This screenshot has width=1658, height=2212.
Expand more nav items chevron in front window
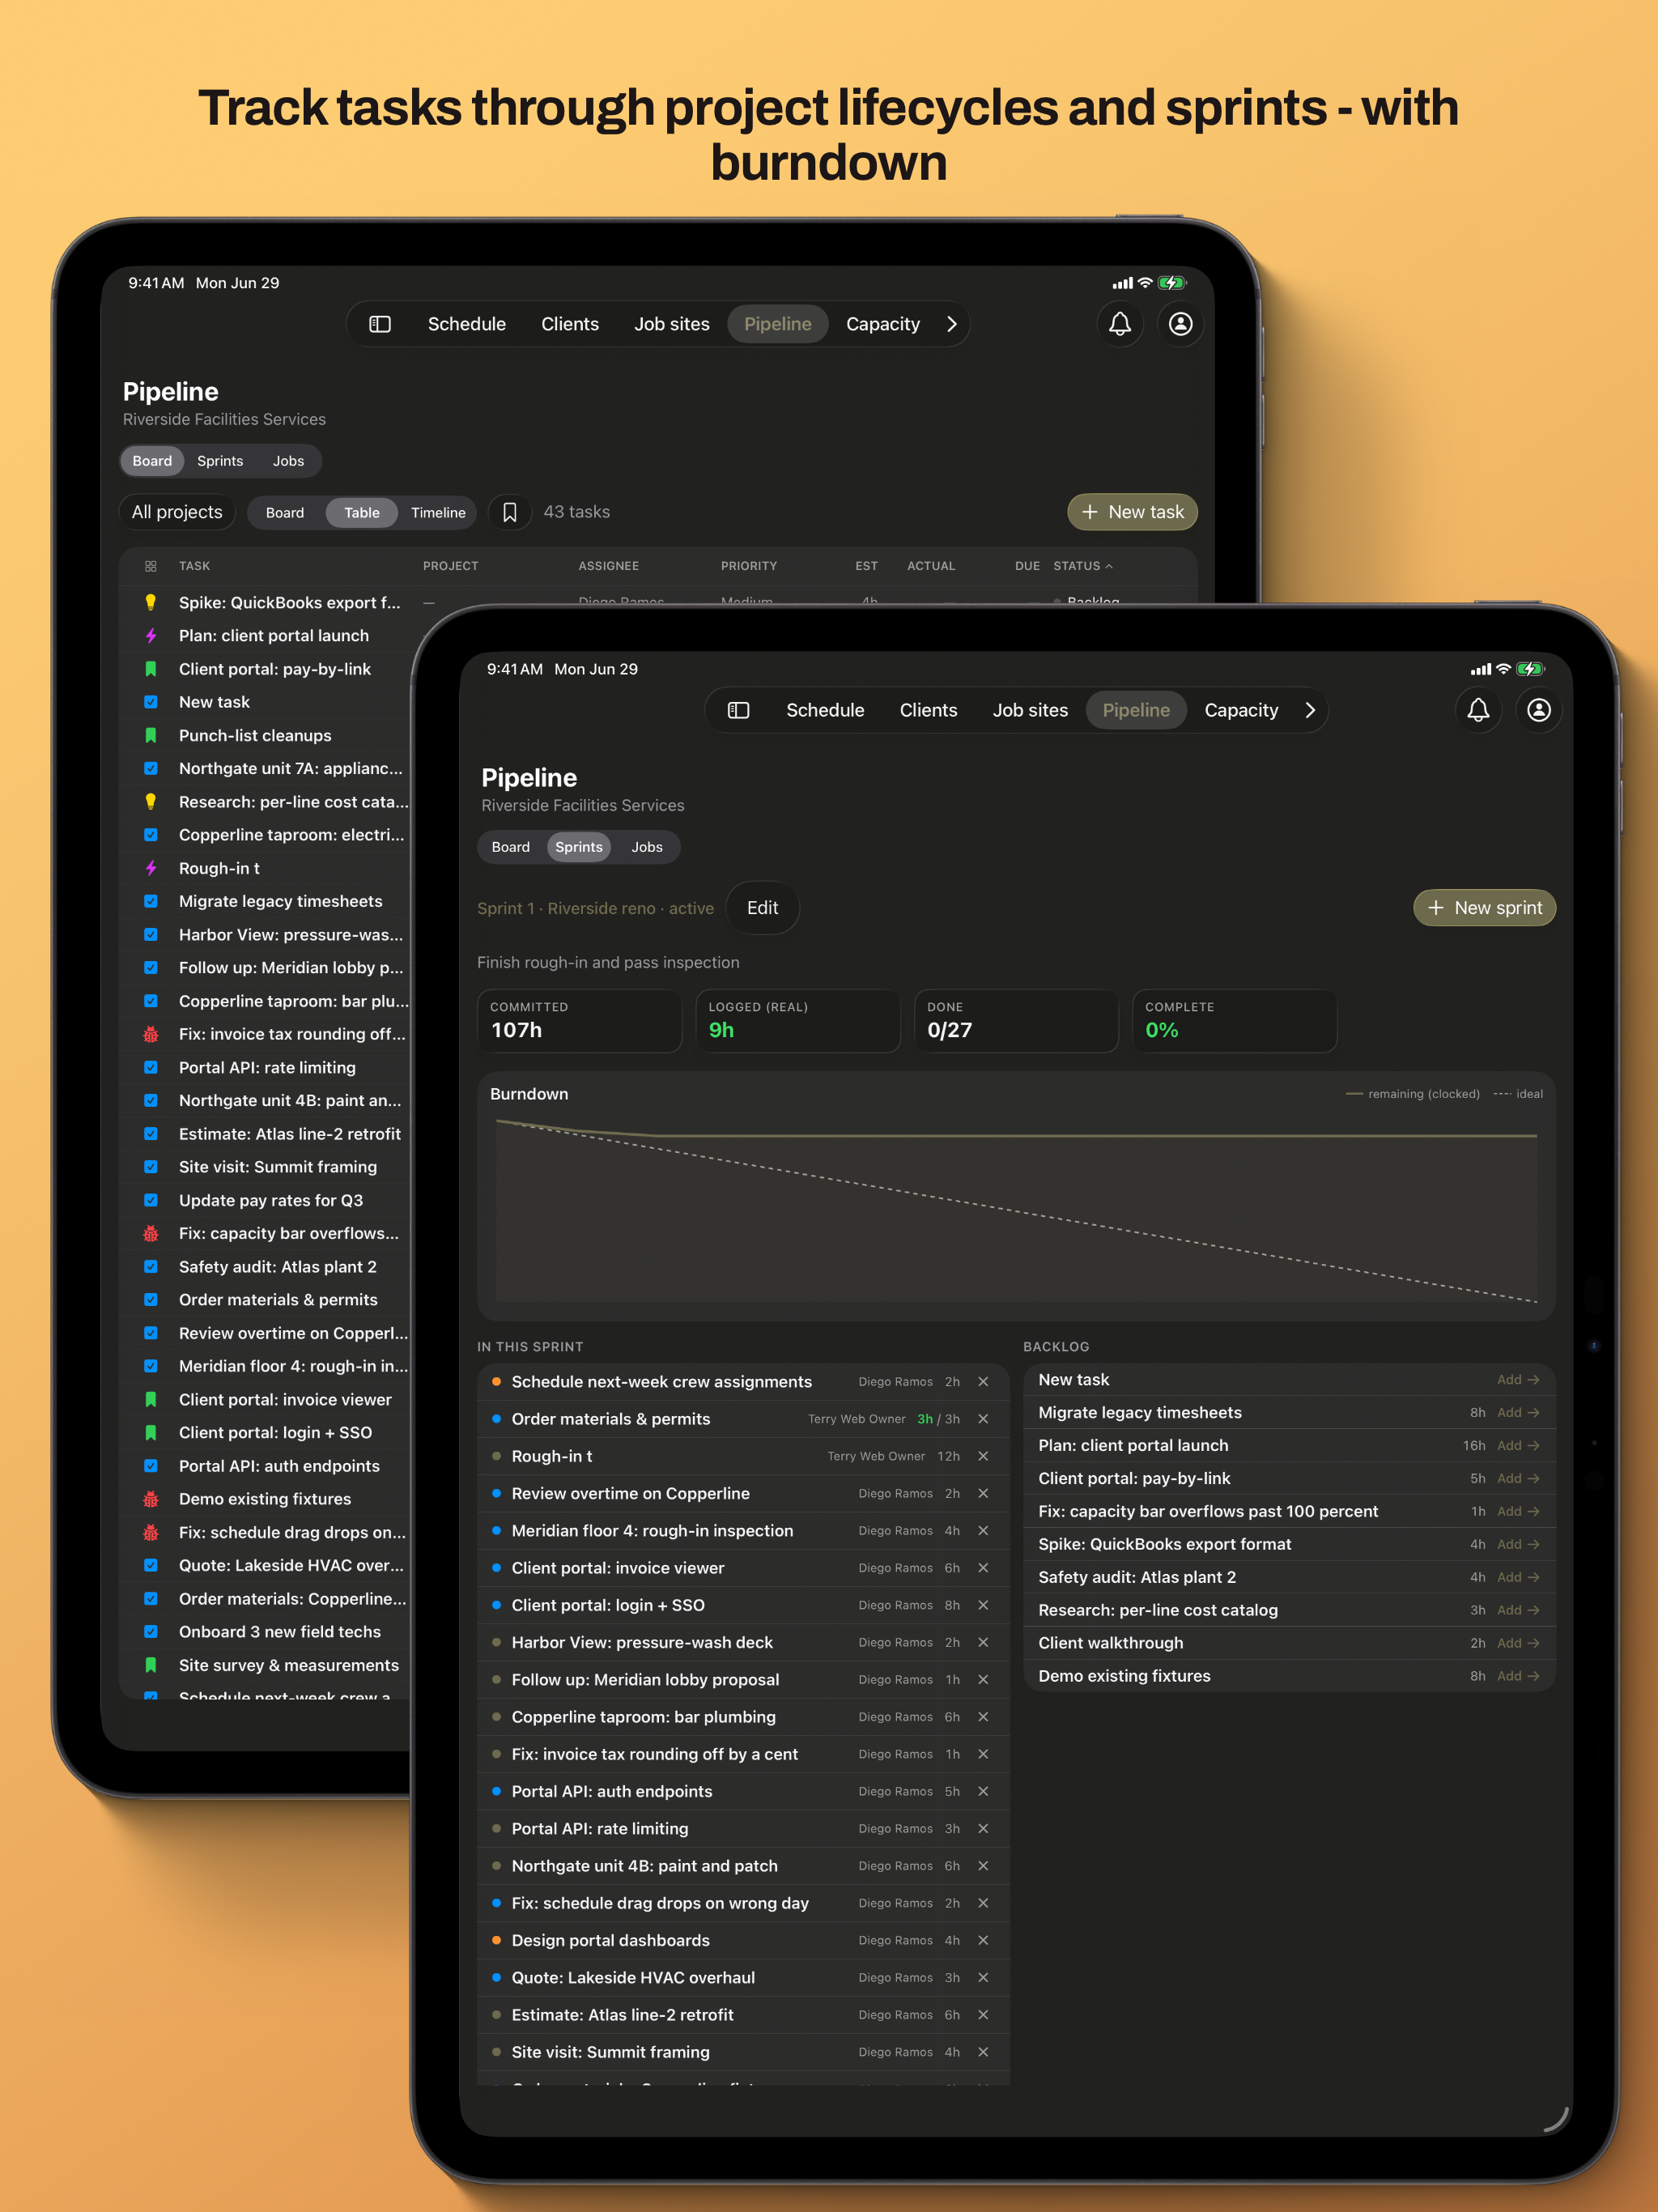click(x=1310, y=710)
